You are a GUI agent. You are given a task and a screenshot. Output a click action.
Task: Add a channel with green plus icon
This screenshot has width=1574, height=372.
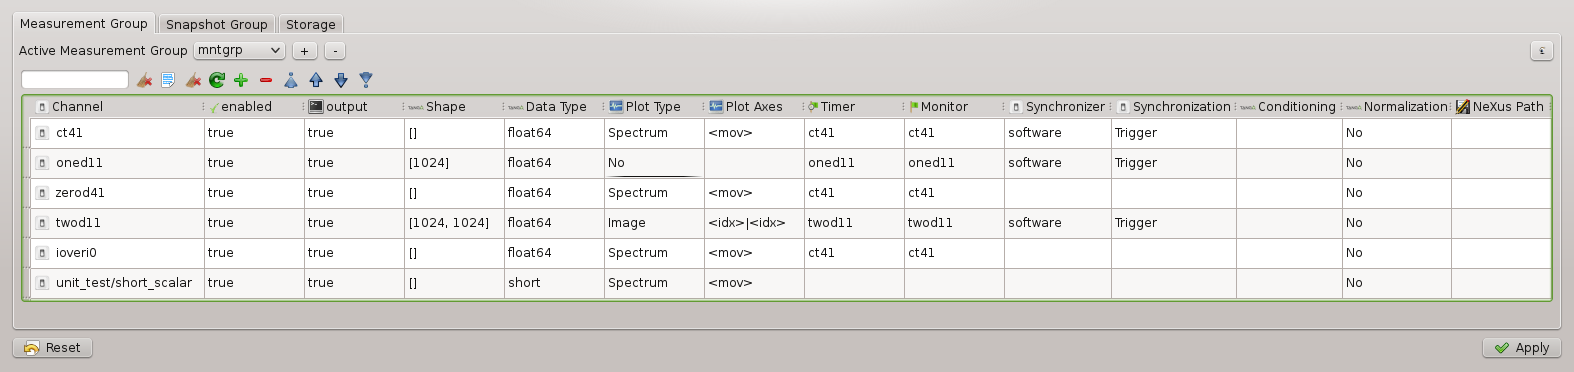tap(241, 80)
